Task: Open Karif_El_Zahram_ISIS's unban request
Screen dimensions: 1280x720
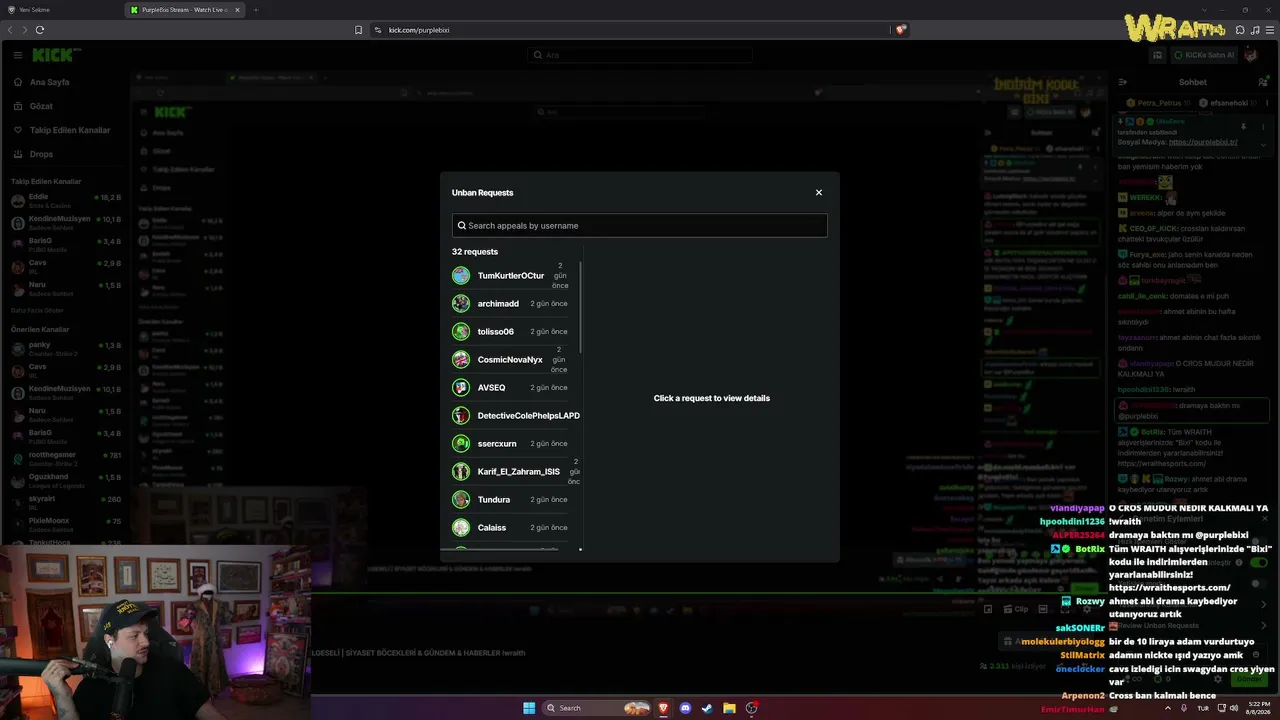Action: (x=515, y=472)
